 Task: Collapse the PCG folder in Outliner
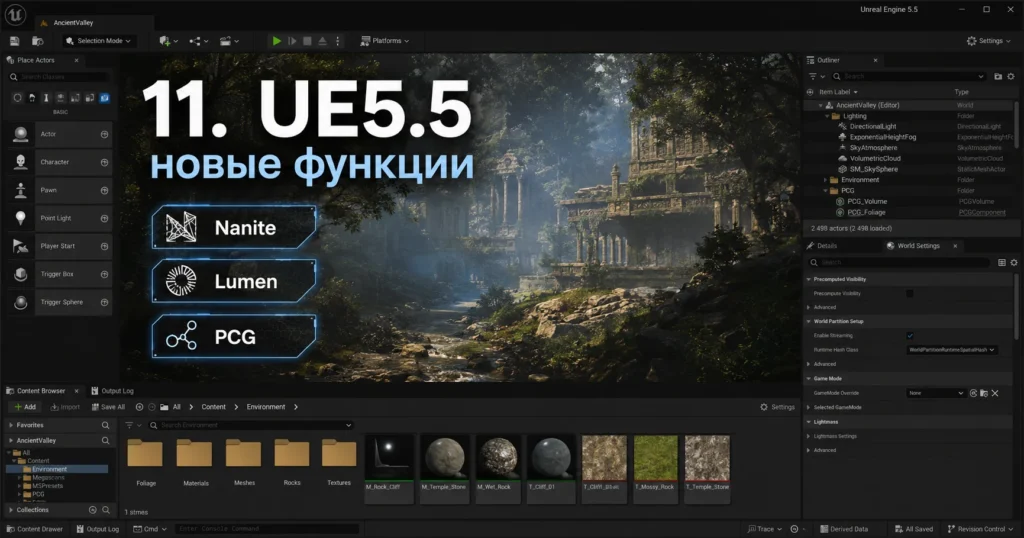click(x=826, y=191)
